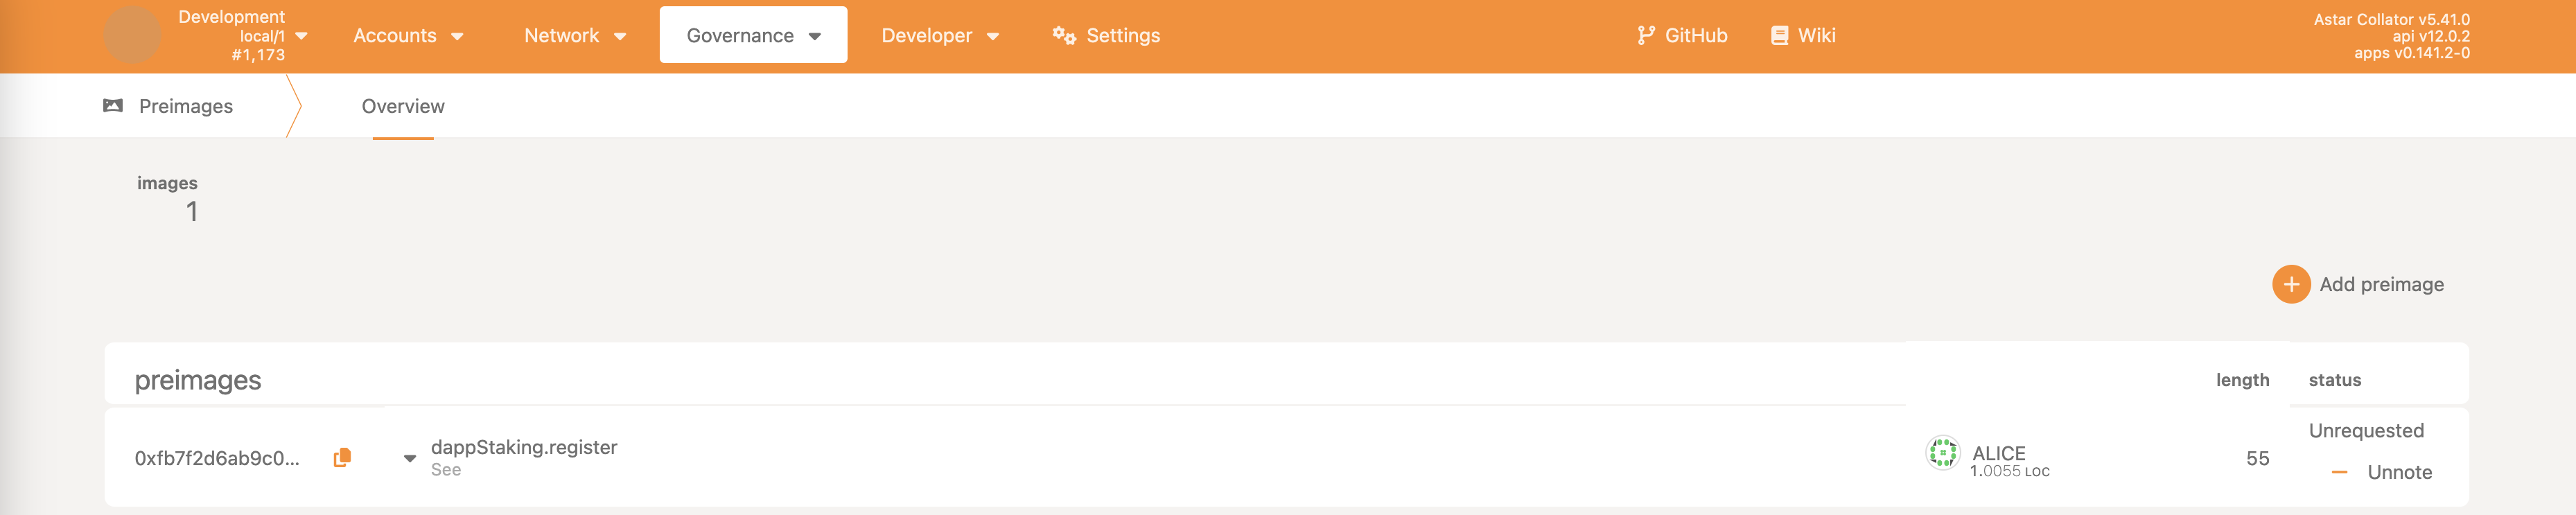Click the Wiki book icon
Image resolution: width=2576 pixels, height=515 pixels.
(1779, 36)
